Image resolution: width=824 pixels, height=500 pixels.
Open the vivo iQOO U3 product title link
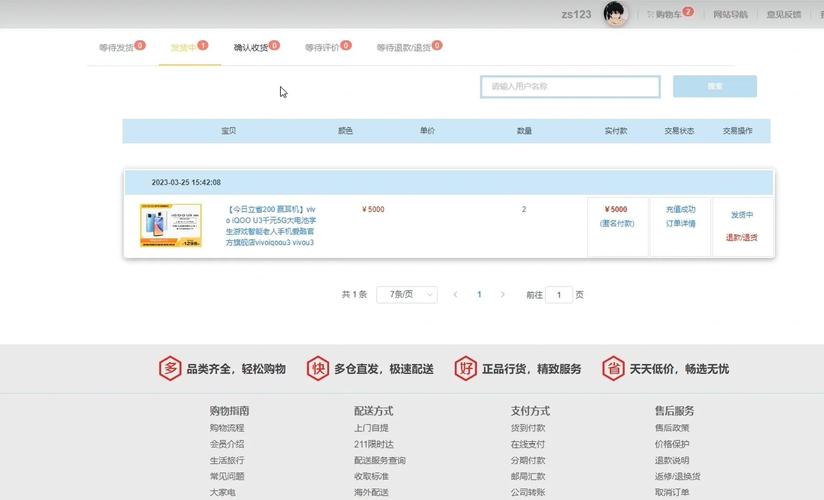(271, 226)
